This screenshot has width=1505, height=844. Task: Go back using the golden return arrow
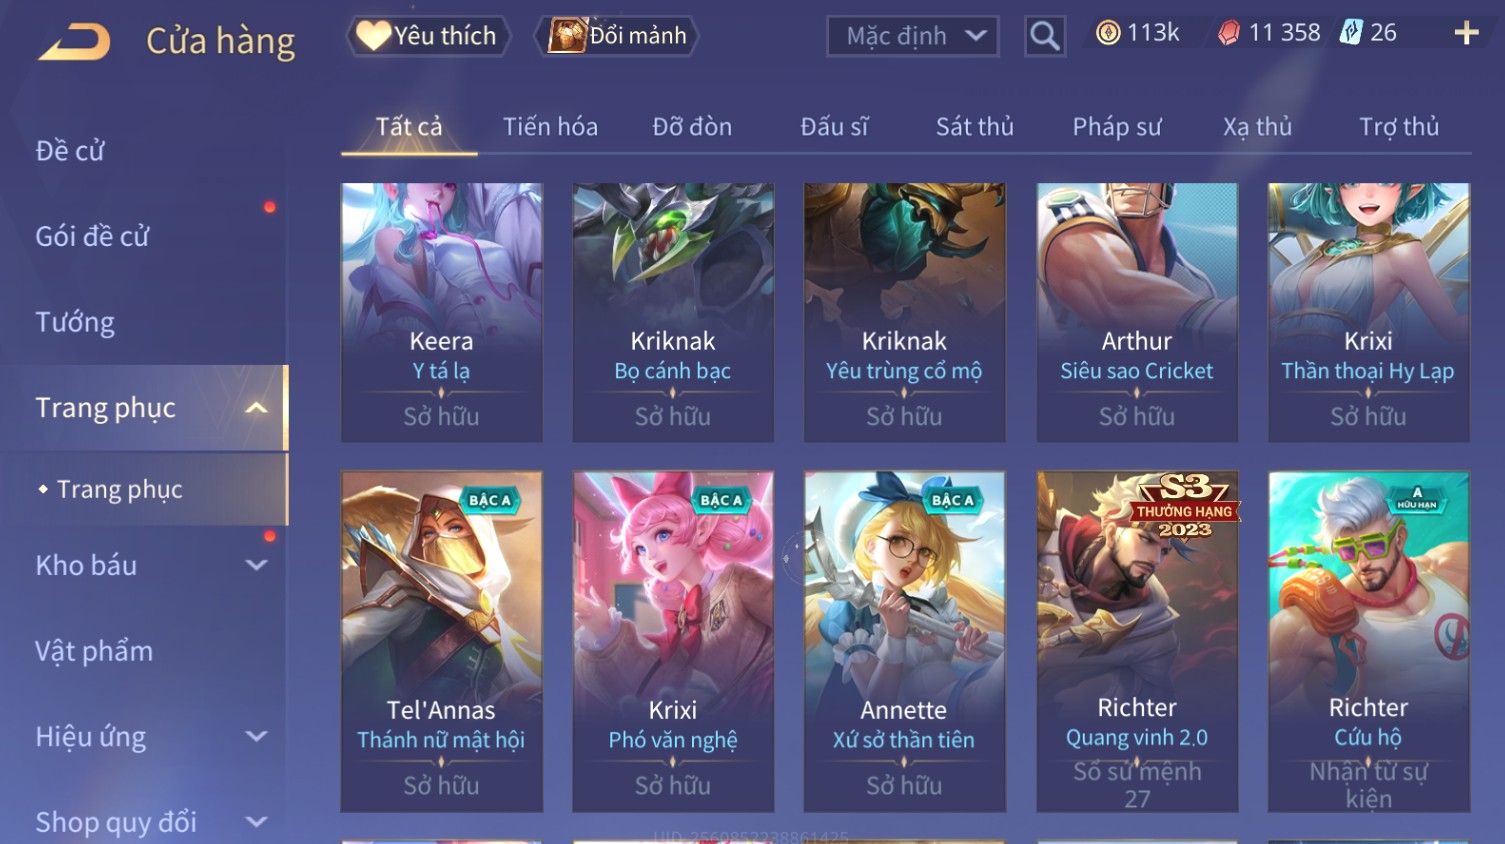pos(74,42)
